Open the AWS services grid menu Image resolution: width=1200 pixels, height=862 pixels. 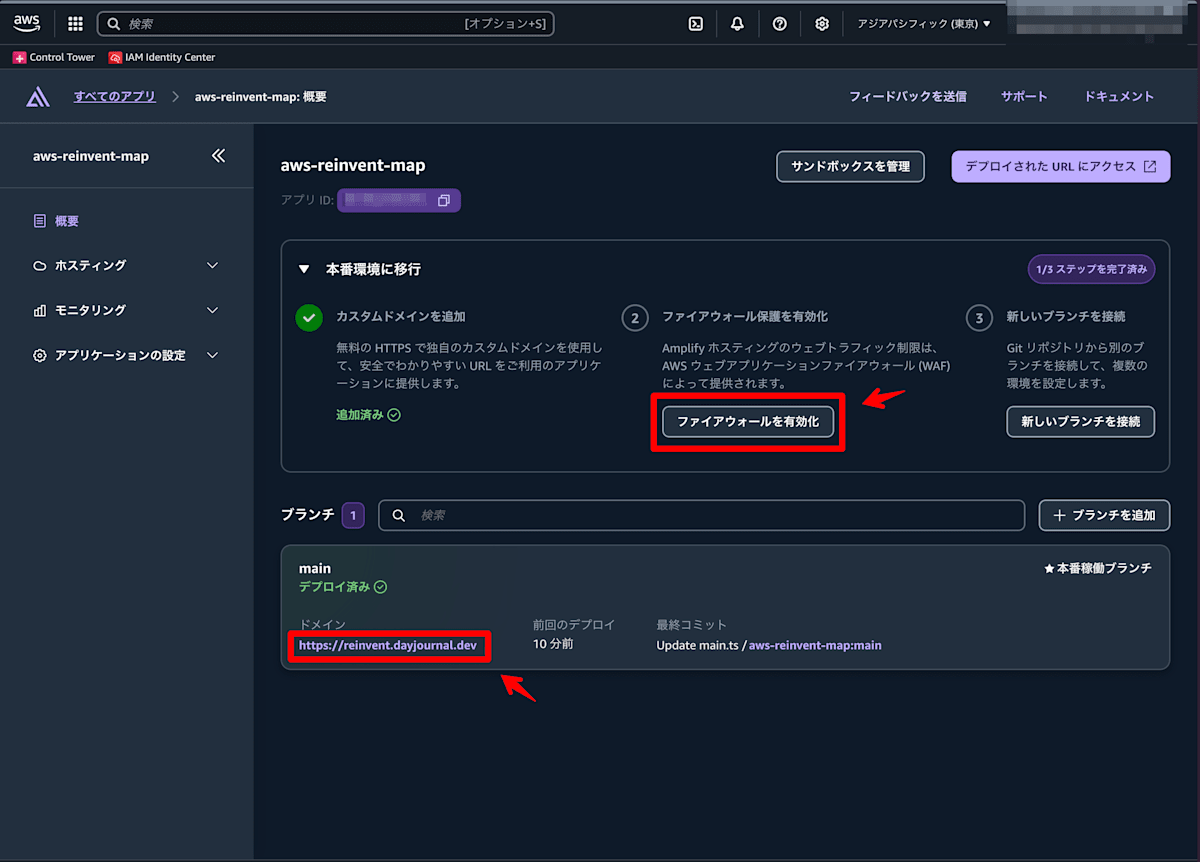pyautogui.click(x=75, y=24)
